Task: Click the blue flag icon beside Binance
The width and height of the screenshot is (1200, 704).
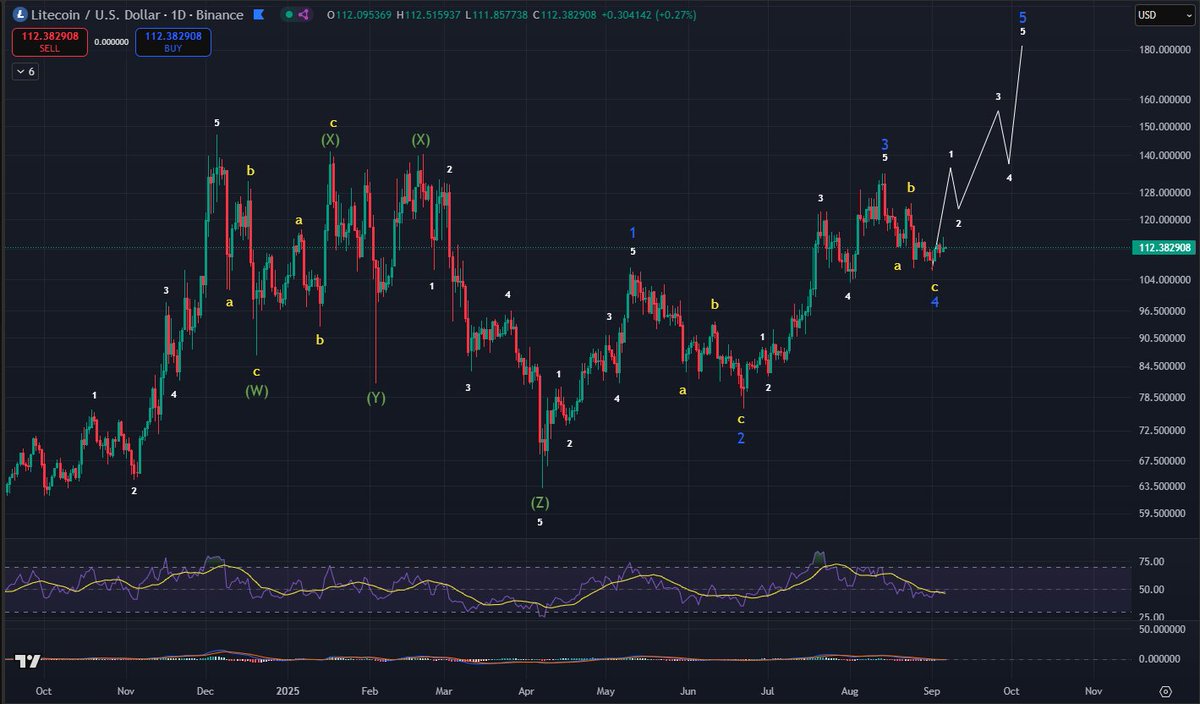Action: coord(260,15)
